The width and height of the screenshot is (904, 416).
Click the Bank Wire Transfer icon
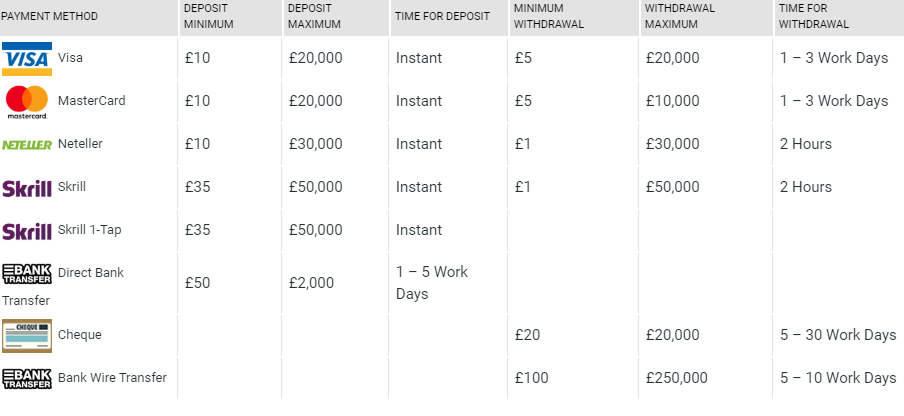[27, 379]
